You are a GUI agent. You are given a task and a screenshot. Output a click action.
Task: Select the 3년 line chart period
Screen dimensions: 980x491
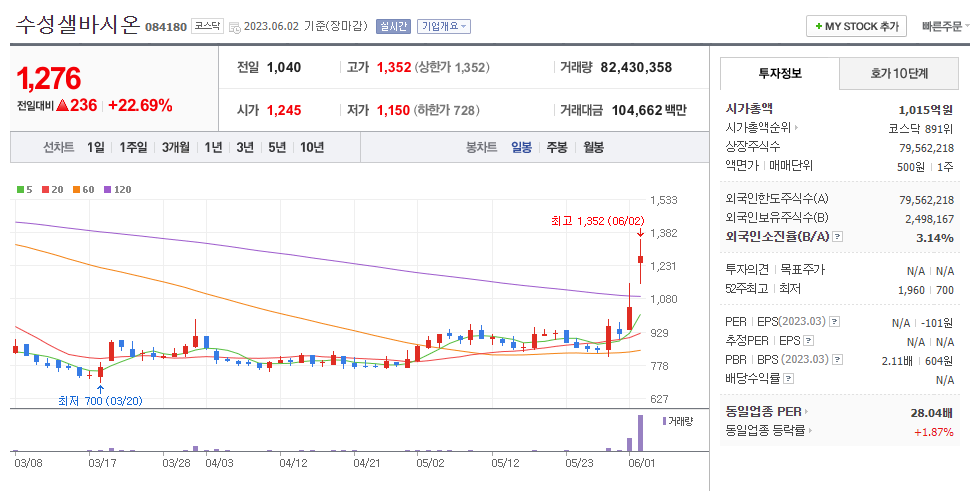(245, 147)
